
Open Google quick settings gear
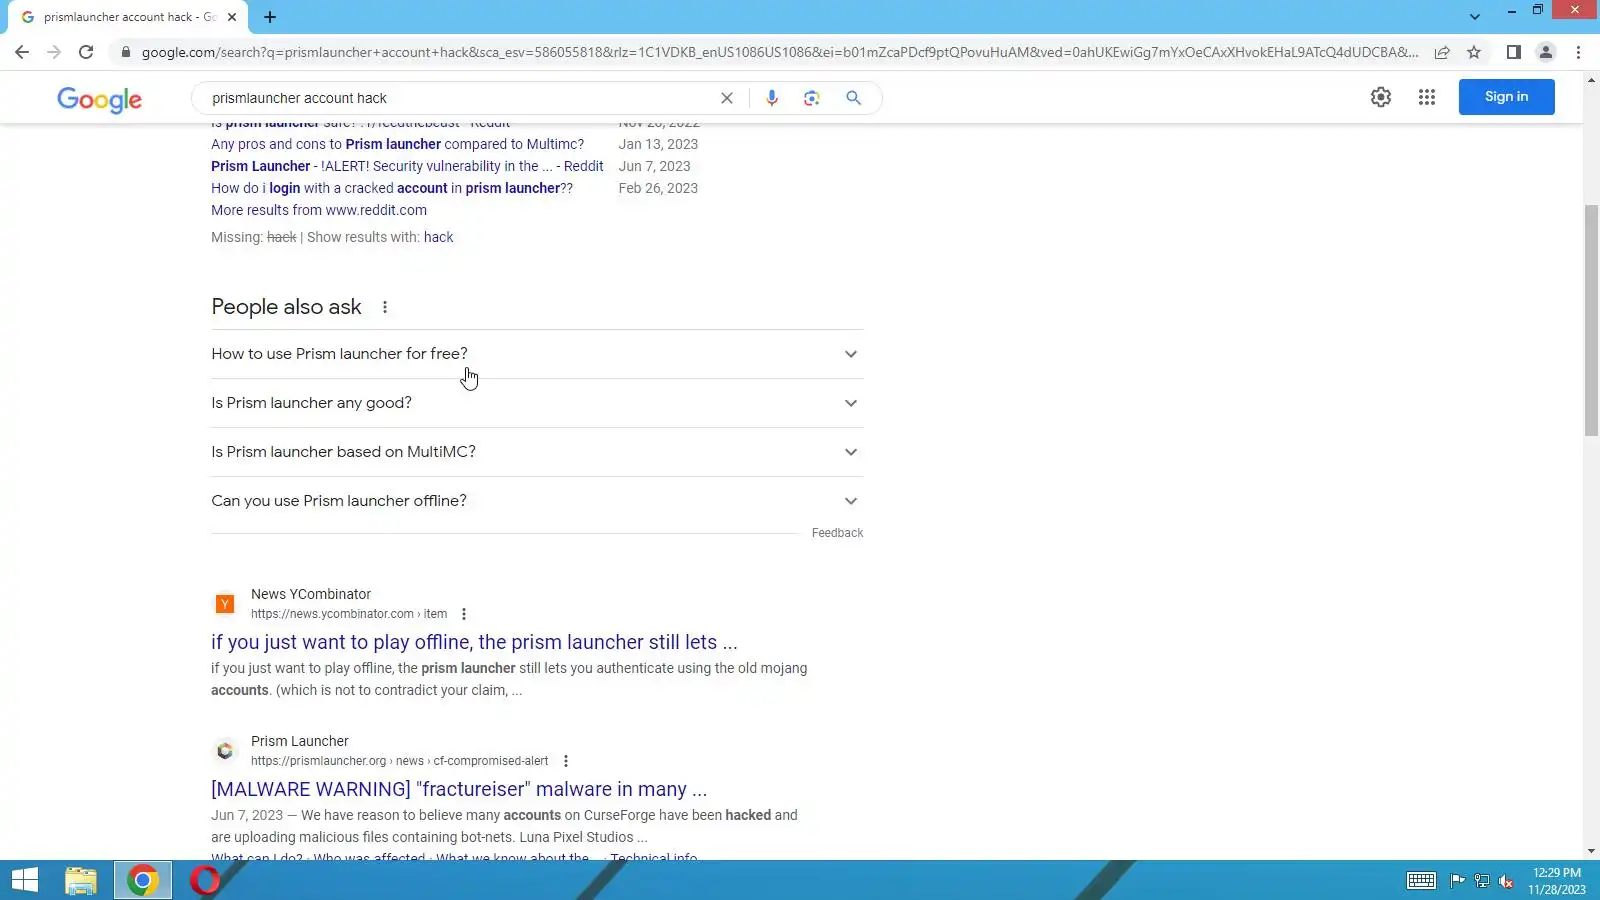click(1381, 97)
